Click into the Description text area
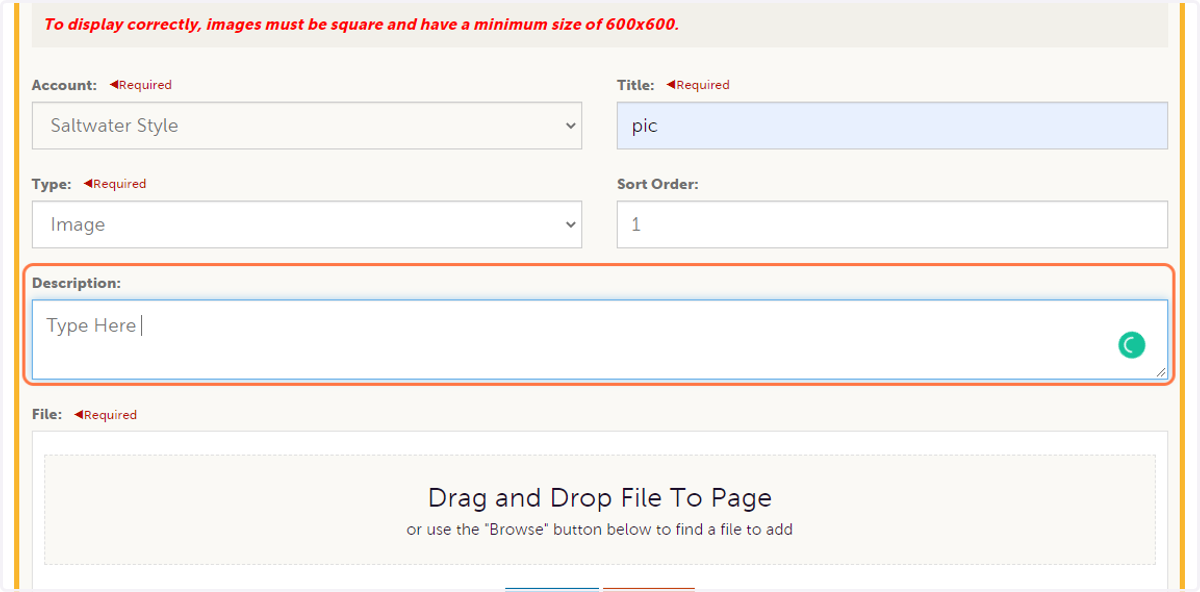Viewport: 1200px width, 592px height. [x=600, y=340]
